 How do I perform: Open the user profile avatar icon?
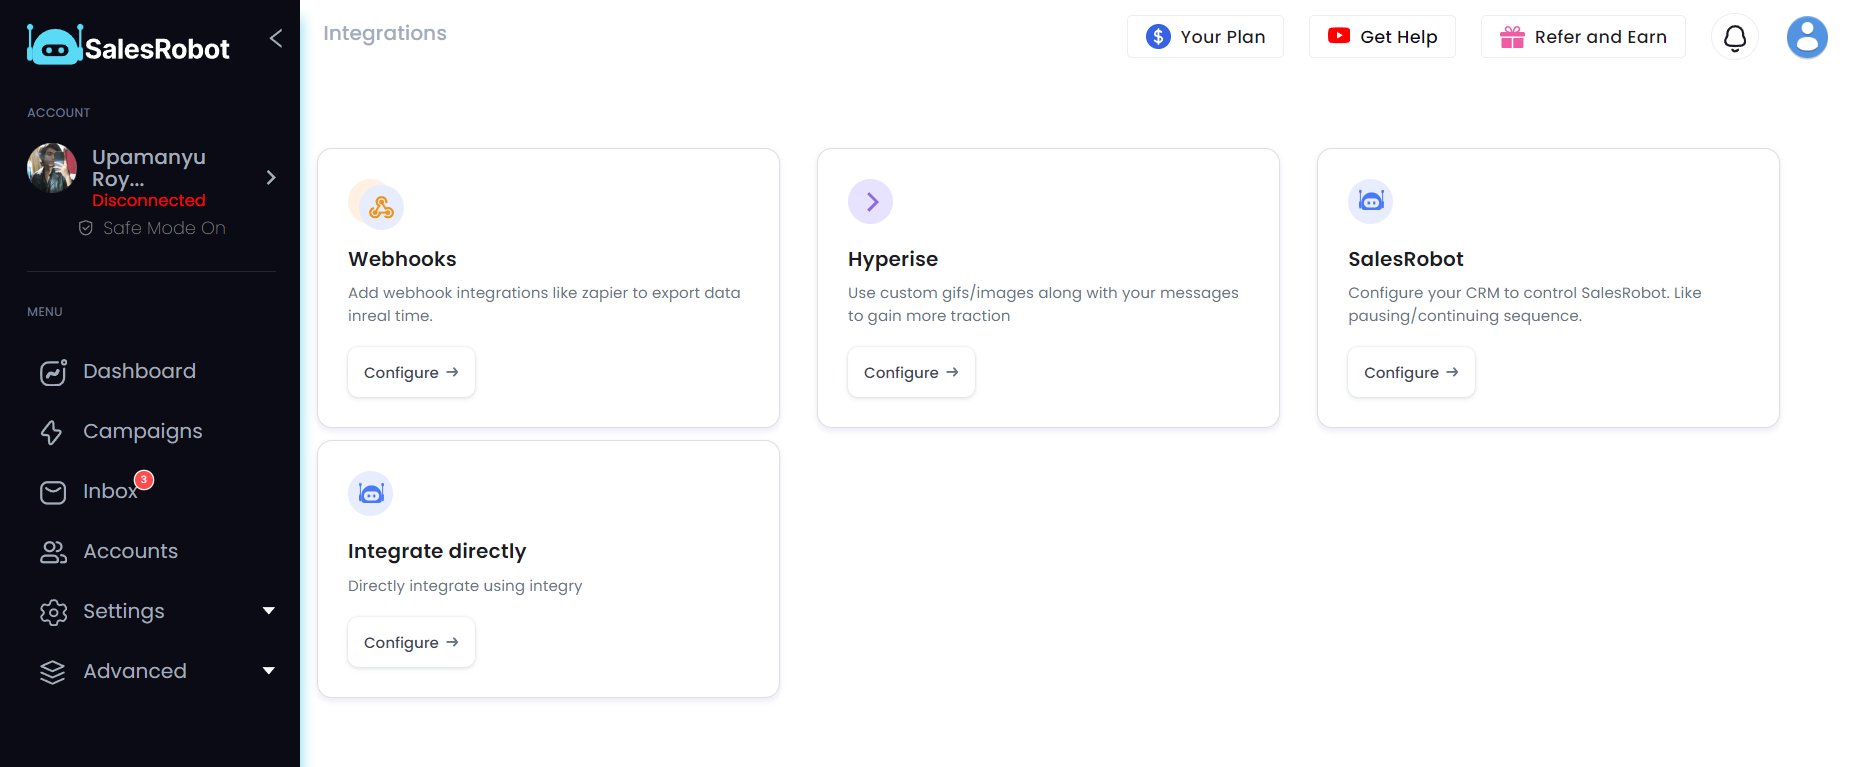pos(1807,37)
